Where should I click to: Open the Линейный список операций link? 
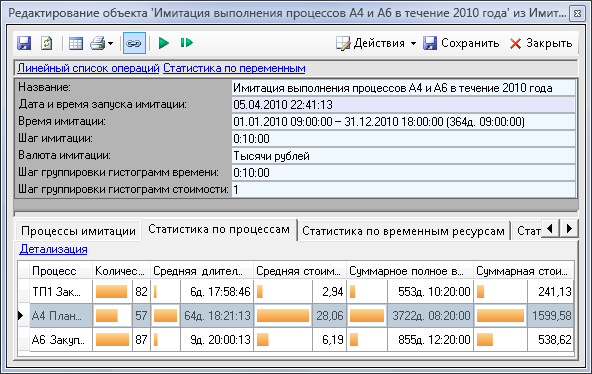pos(88,68)
